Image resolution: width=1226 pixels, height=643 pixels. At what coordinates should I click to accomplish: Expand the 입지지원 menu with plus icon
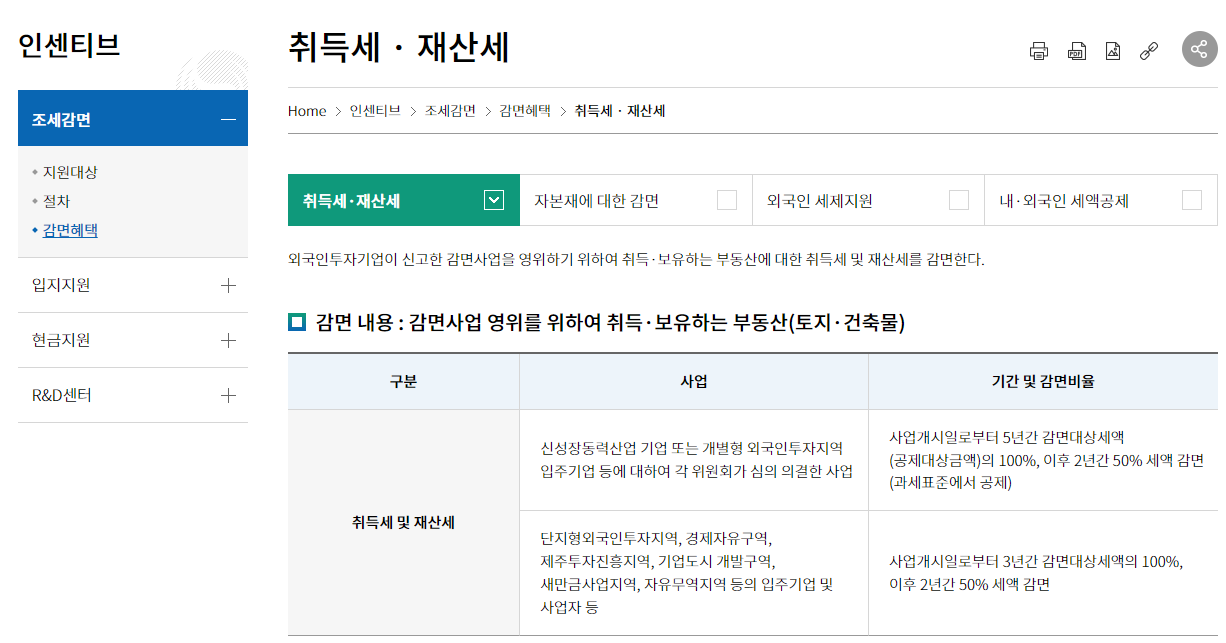tap(228, 285)
